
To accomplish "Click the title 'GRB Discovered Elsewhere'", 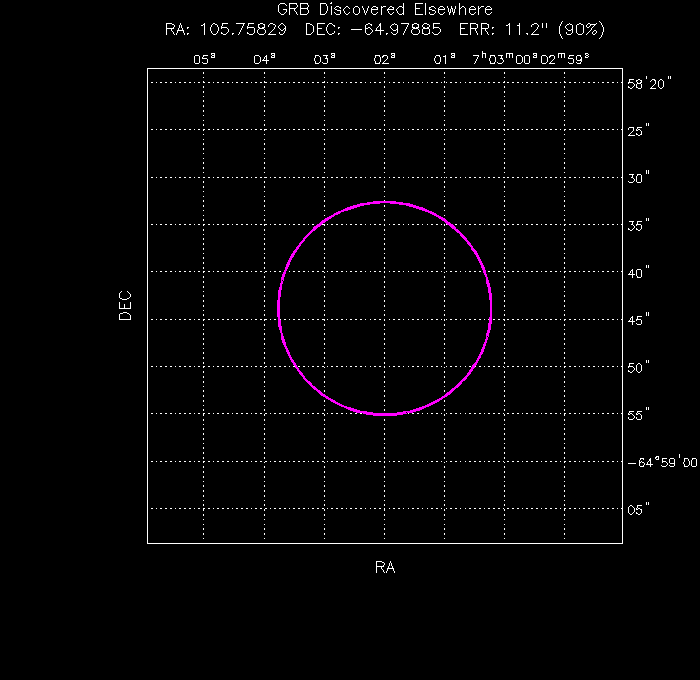I will click(x=384, y=9).
